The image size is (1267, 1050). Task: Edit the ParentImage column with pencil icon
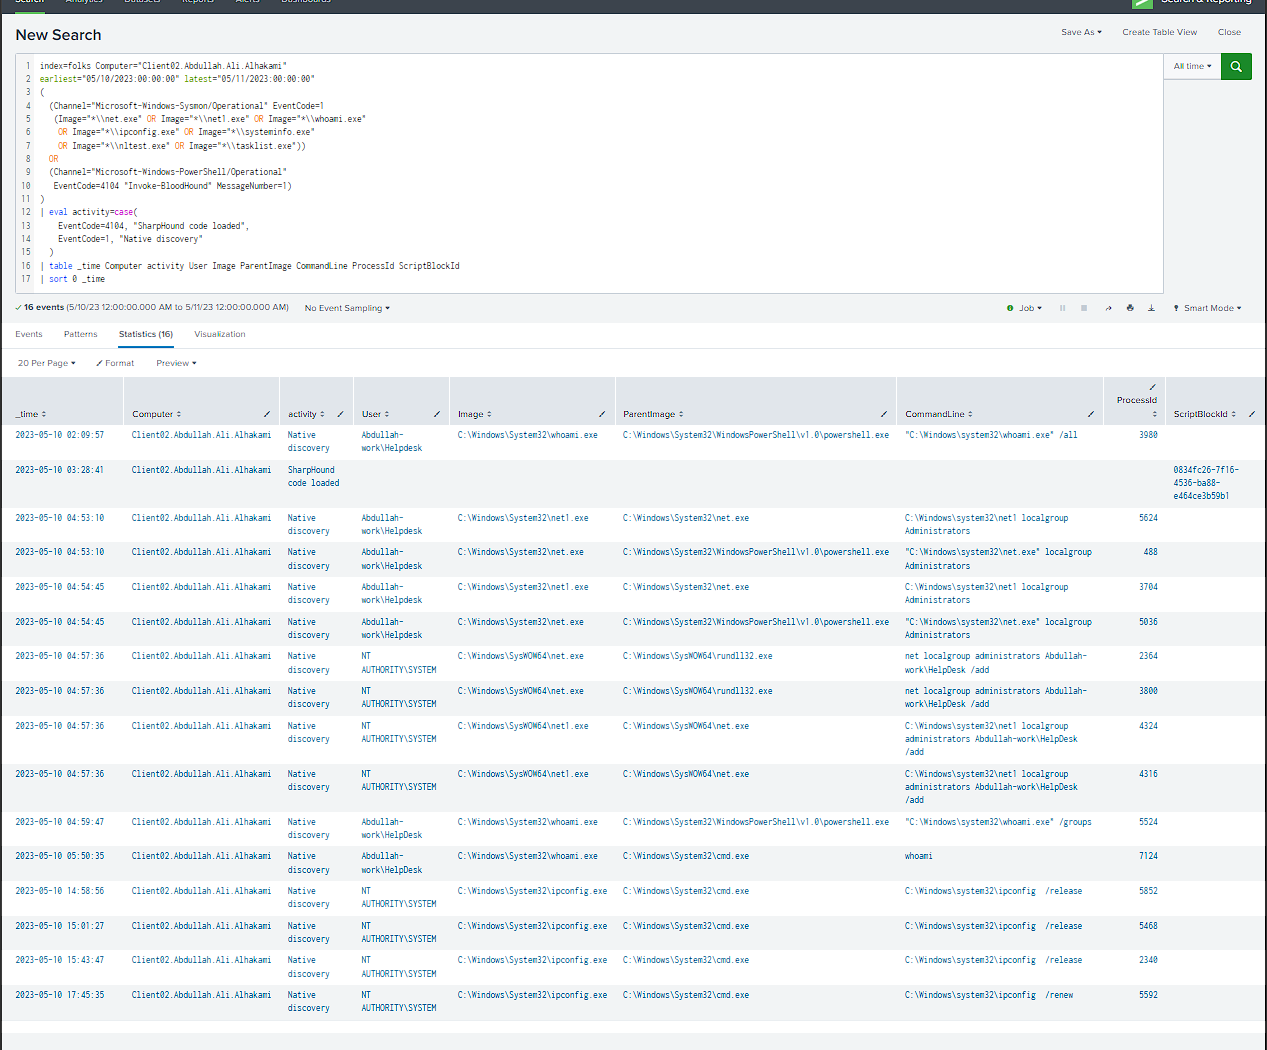884,414
